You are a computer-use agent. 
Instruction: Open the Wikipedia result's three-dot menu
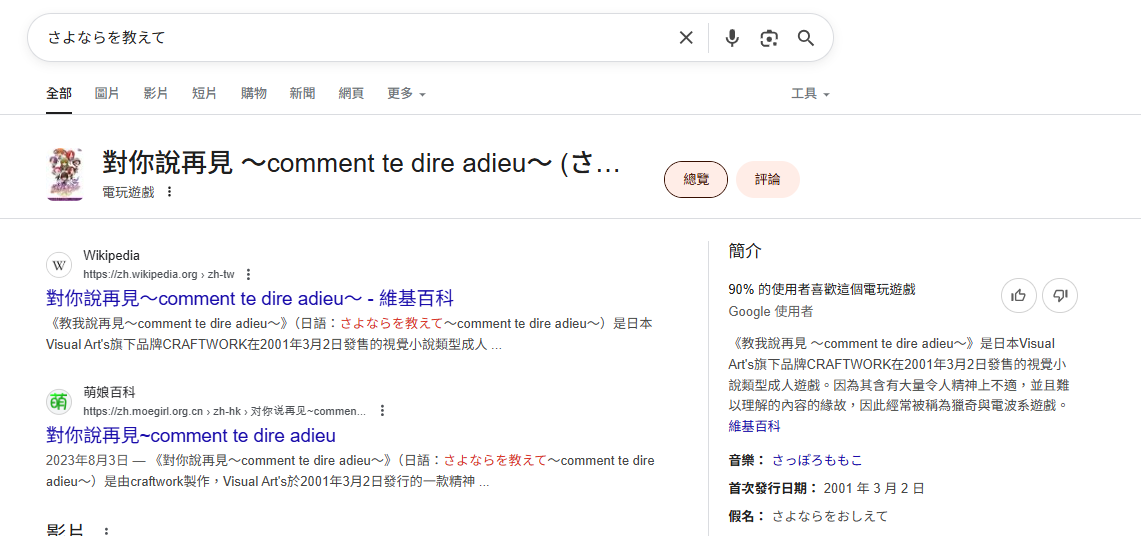249,274
